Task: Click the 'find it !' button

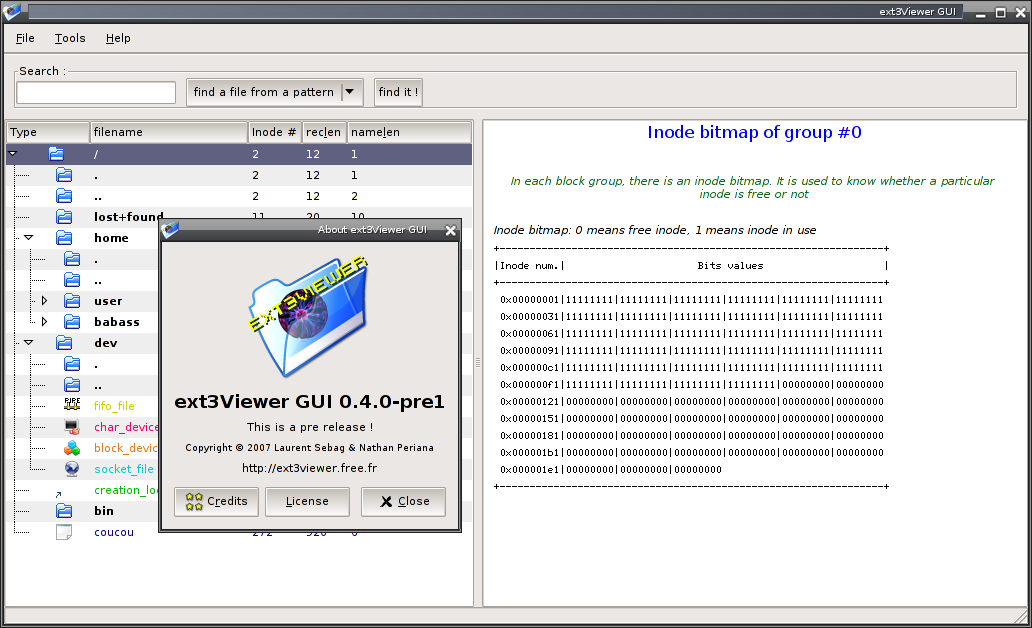Action: 398,92
